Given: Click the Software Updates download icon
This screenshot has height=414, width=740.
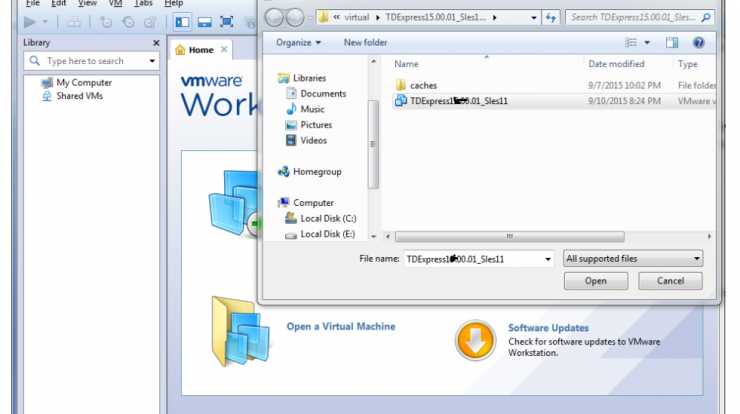Looking at the screenshot, I should pyautogui.click(x=475, y=340).
